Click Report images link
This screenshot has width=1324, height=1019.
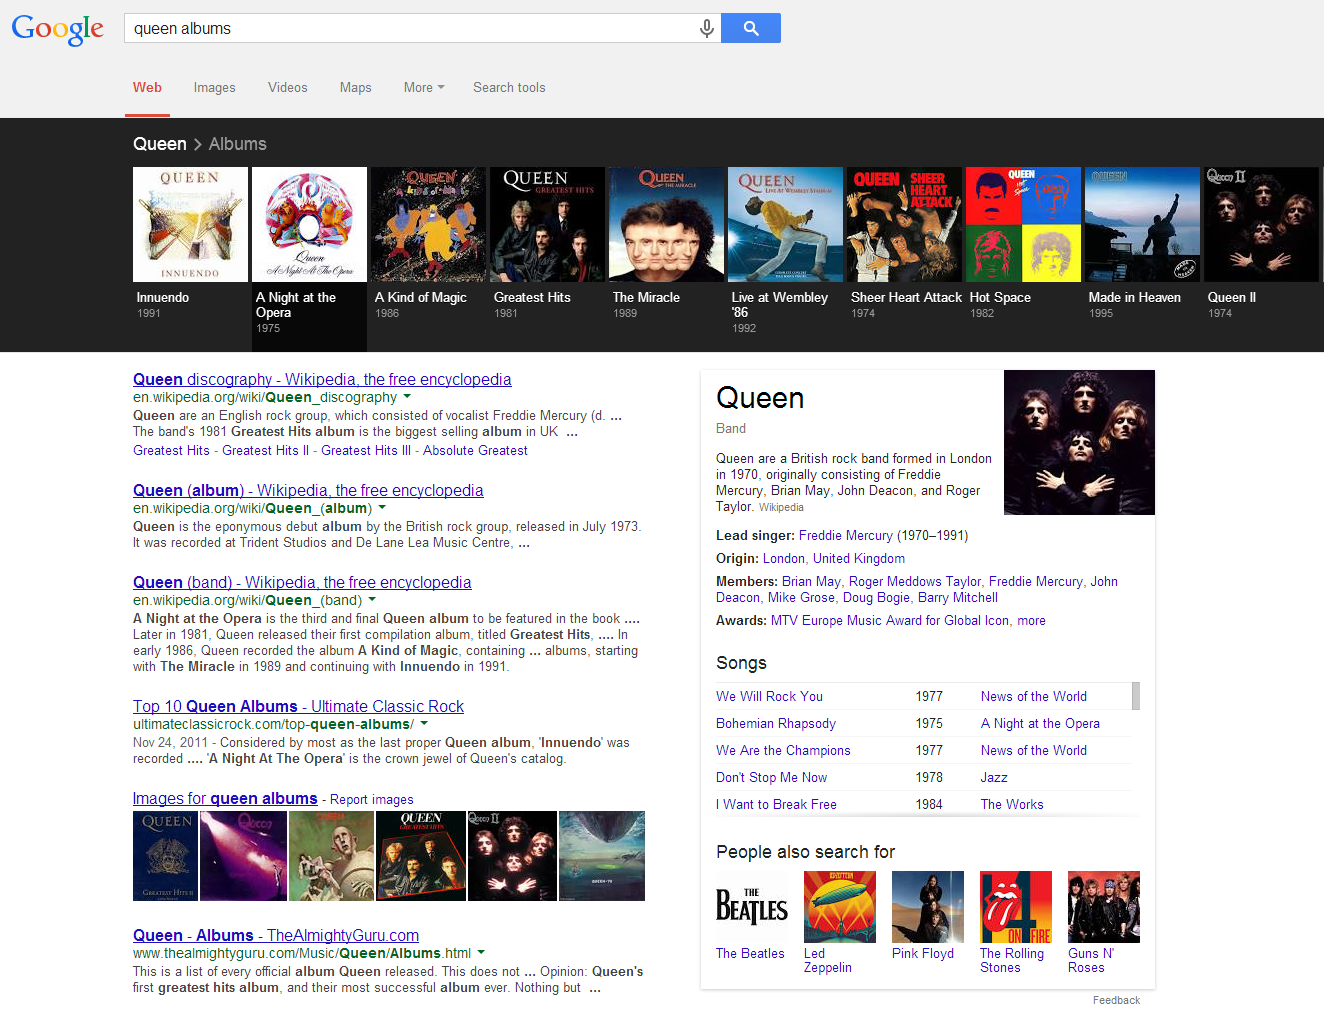[372, 800]
